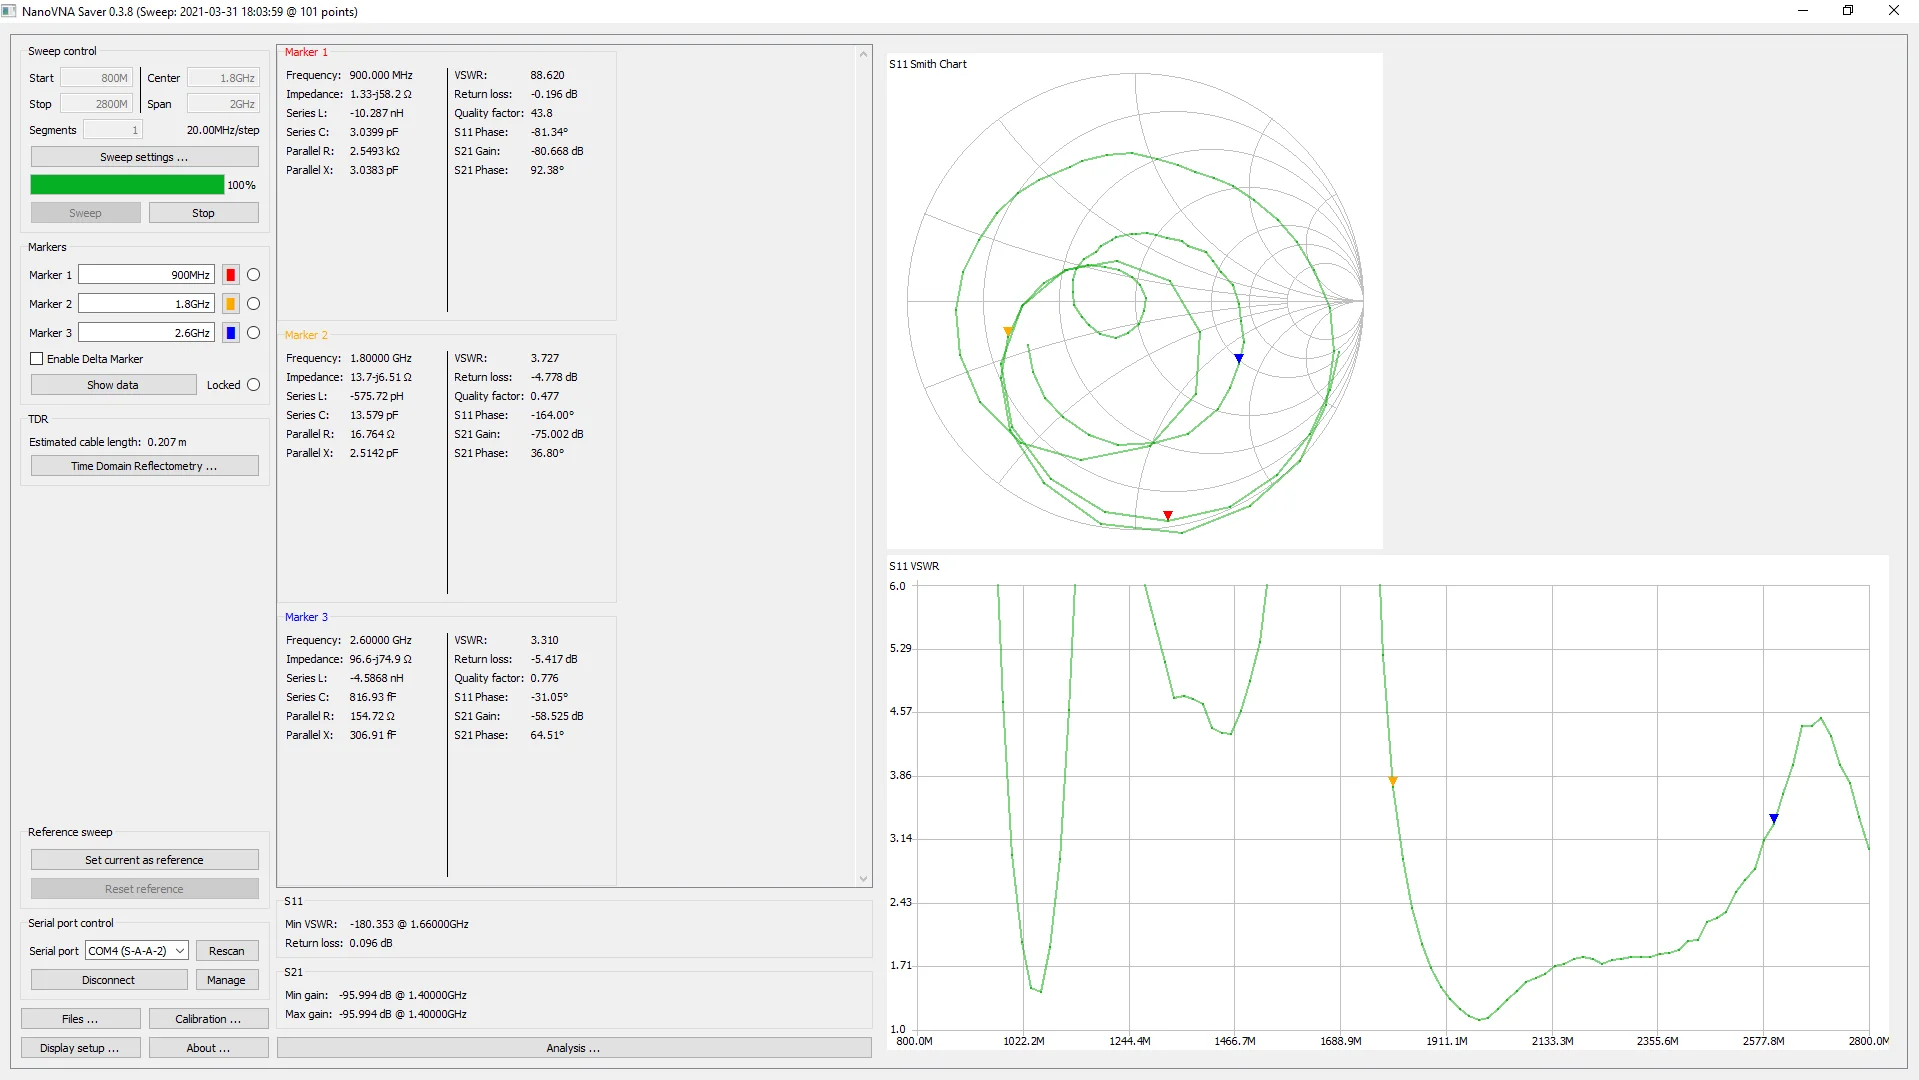This screenshot has width=1919, height=1080.
Task: Open the Calibration window
Action: coord(208,1019)
